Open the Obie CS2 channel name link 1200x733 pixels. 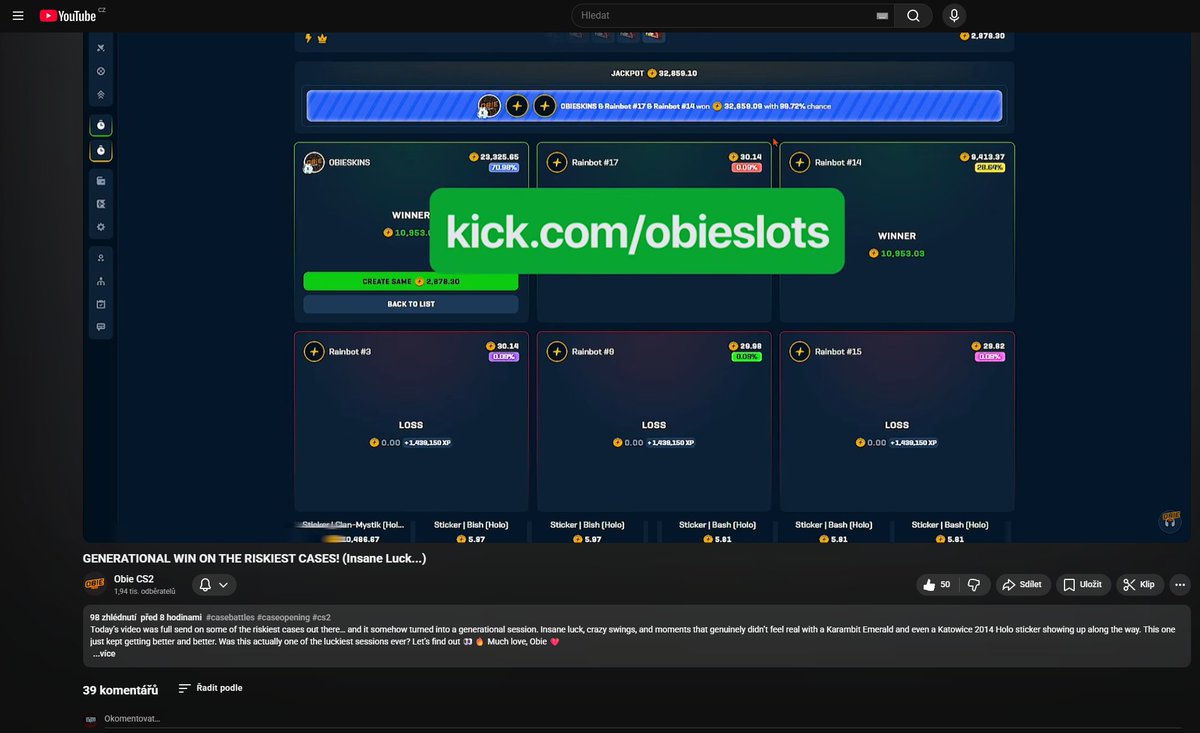(x=134, y=579)
